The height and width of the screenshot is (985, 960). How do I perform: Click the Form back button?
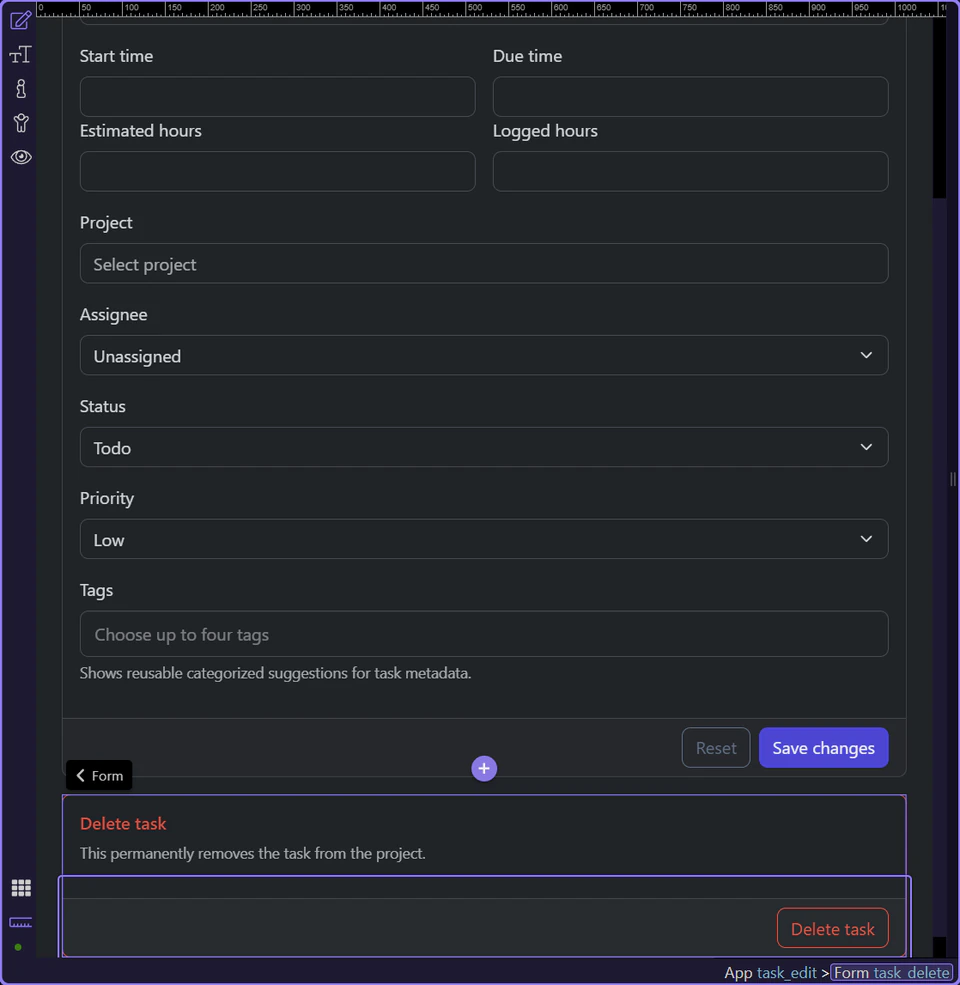point(98,775)
